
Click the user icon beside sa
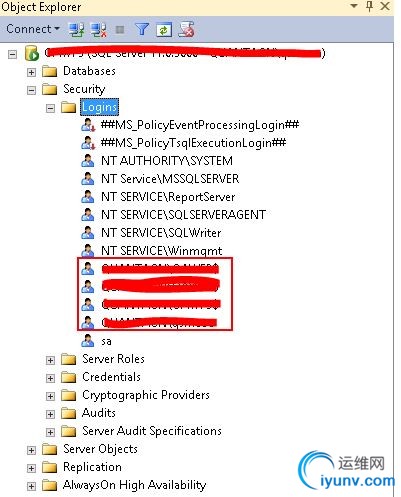tap(88, 341)
